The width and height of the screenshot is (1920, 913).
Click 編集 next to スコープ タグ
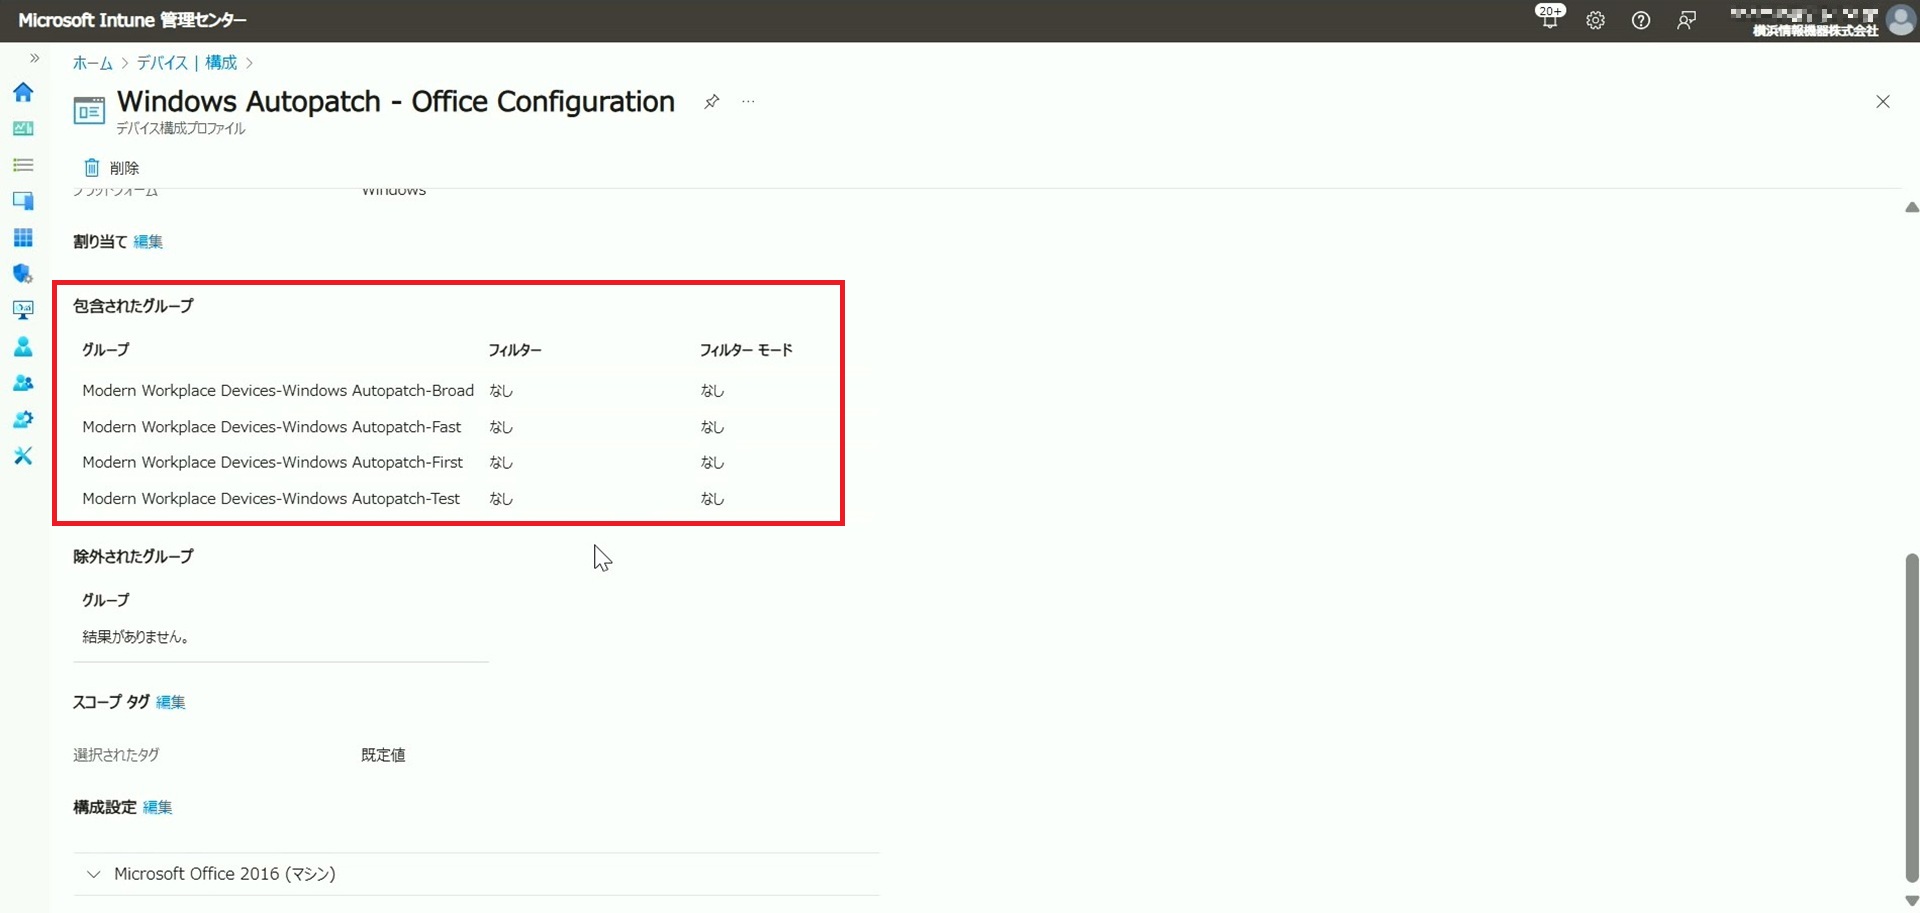pyautogui.click(x=171, y=702)
